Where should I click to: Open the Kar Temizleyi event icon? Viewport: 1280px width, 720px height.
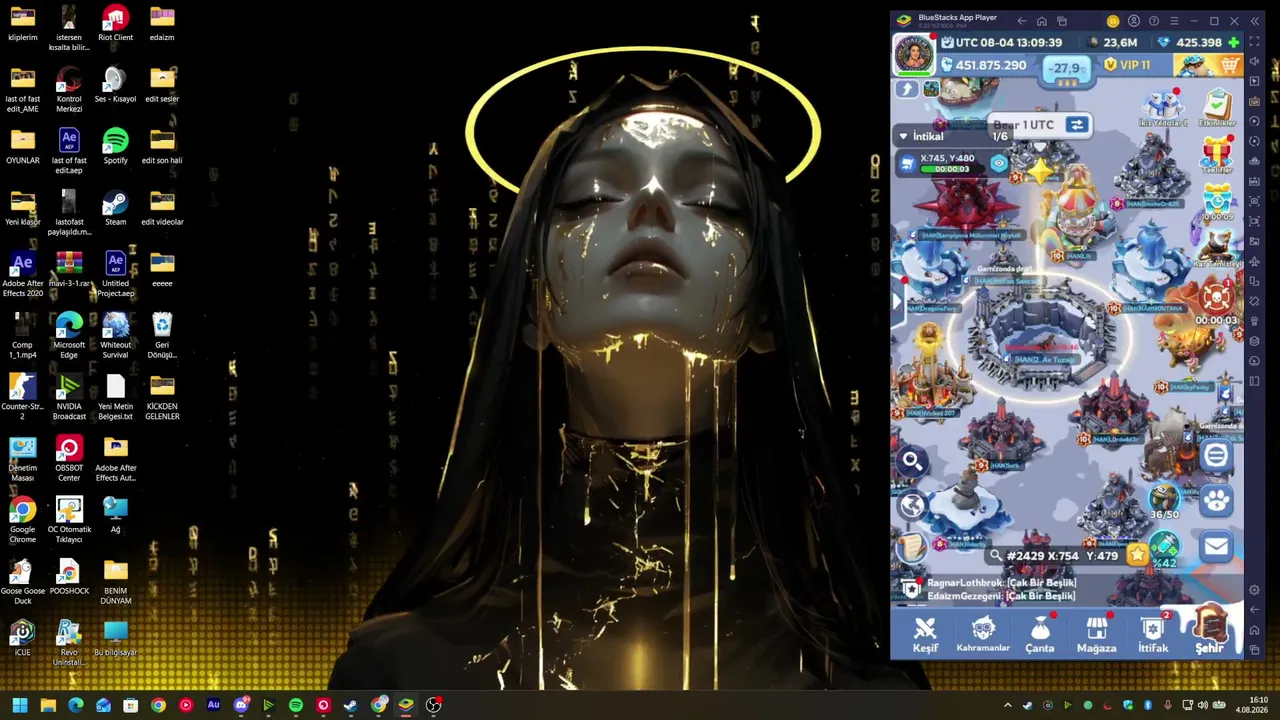[1218, 248]
